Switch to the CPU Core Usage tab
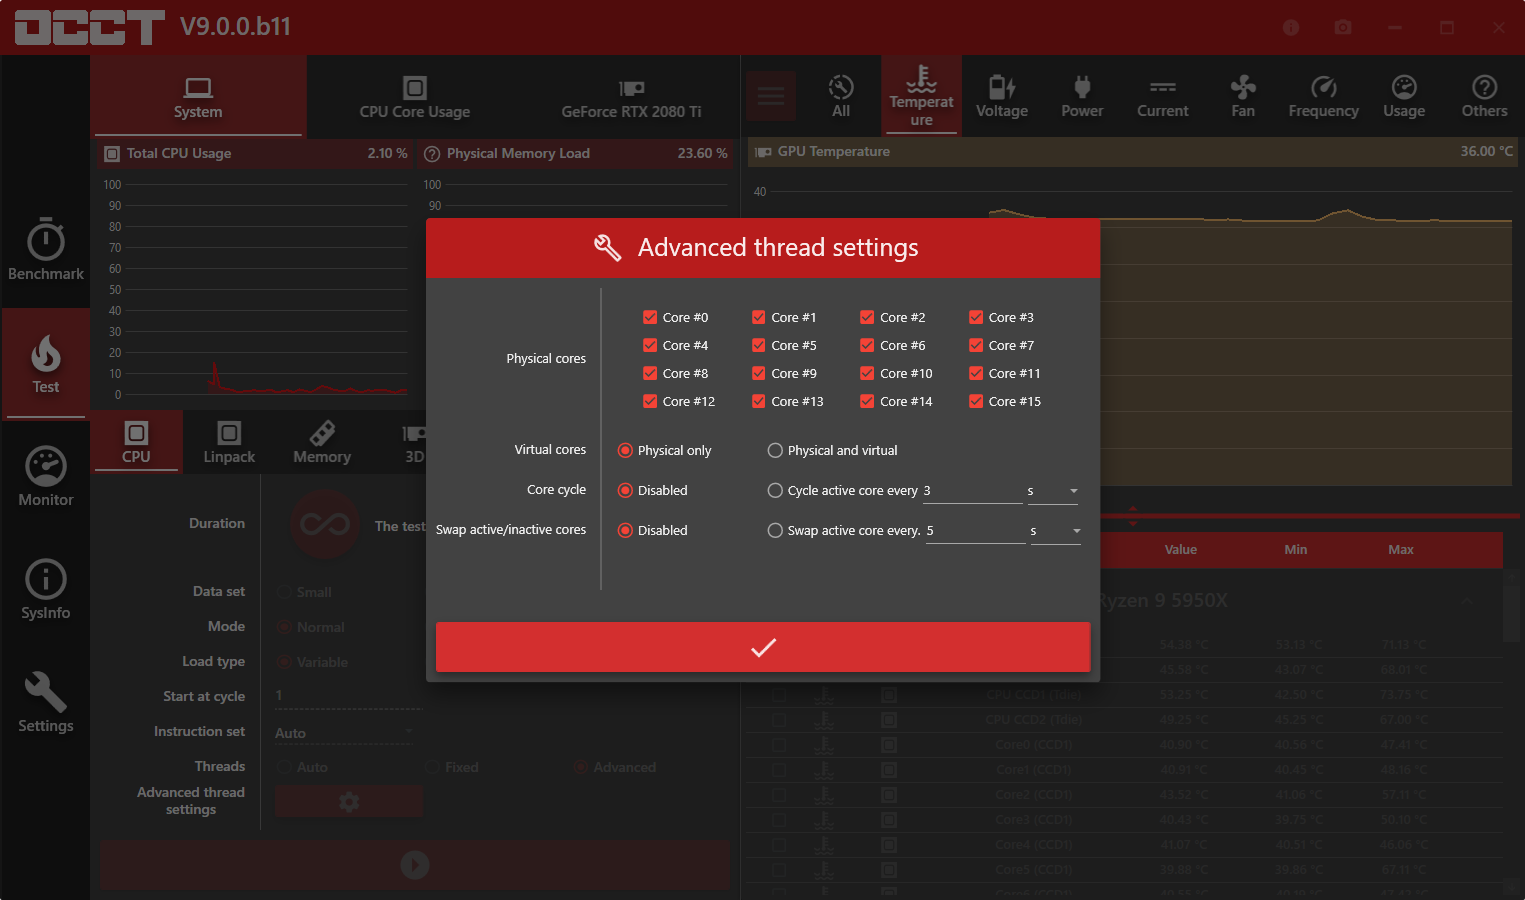The height and width of the screenshot is (900, 1525). click(414, 97)
